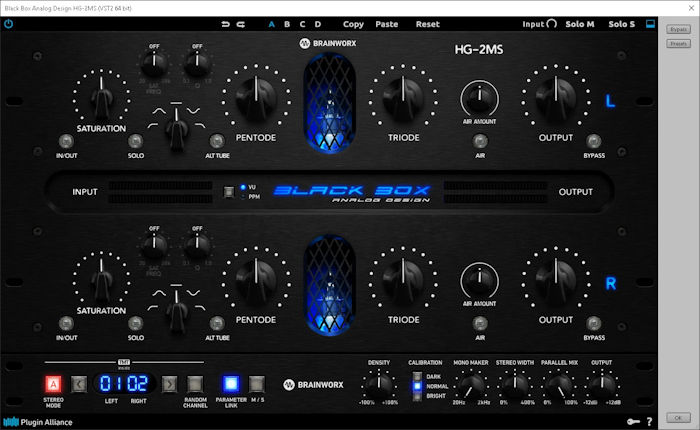Toggle the Parameter Link button
This screenshot has height=430, width=700.
pyautogui.click(x=231, y=384)
